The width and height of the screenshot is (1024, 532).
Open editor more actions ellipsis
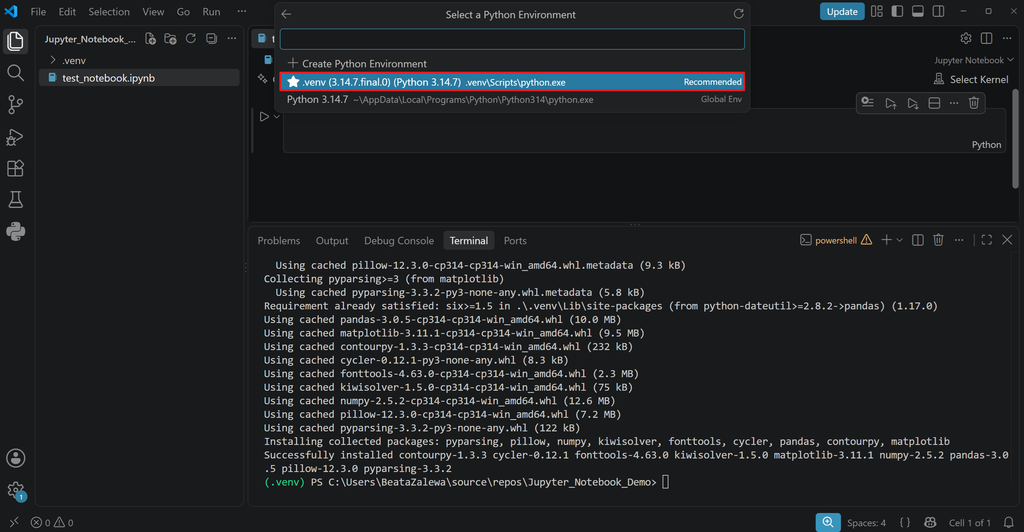(1007, 39)
